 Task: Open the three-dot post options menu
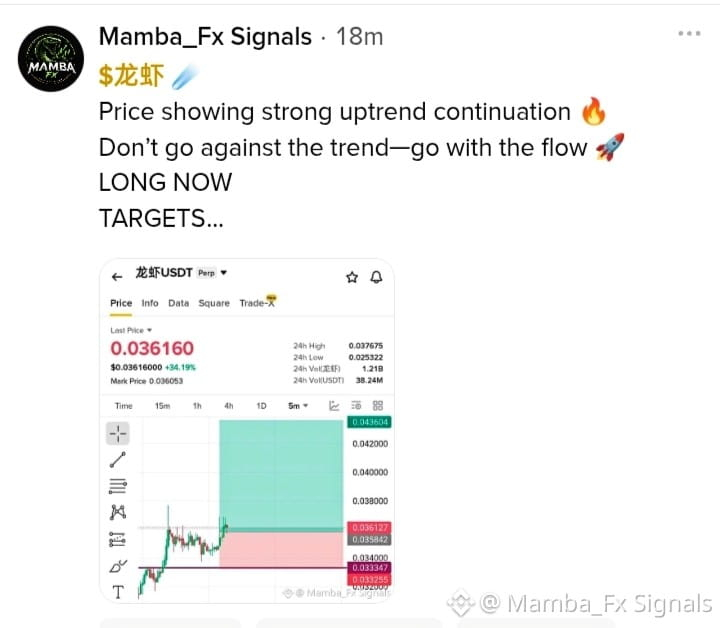(689, 33)
